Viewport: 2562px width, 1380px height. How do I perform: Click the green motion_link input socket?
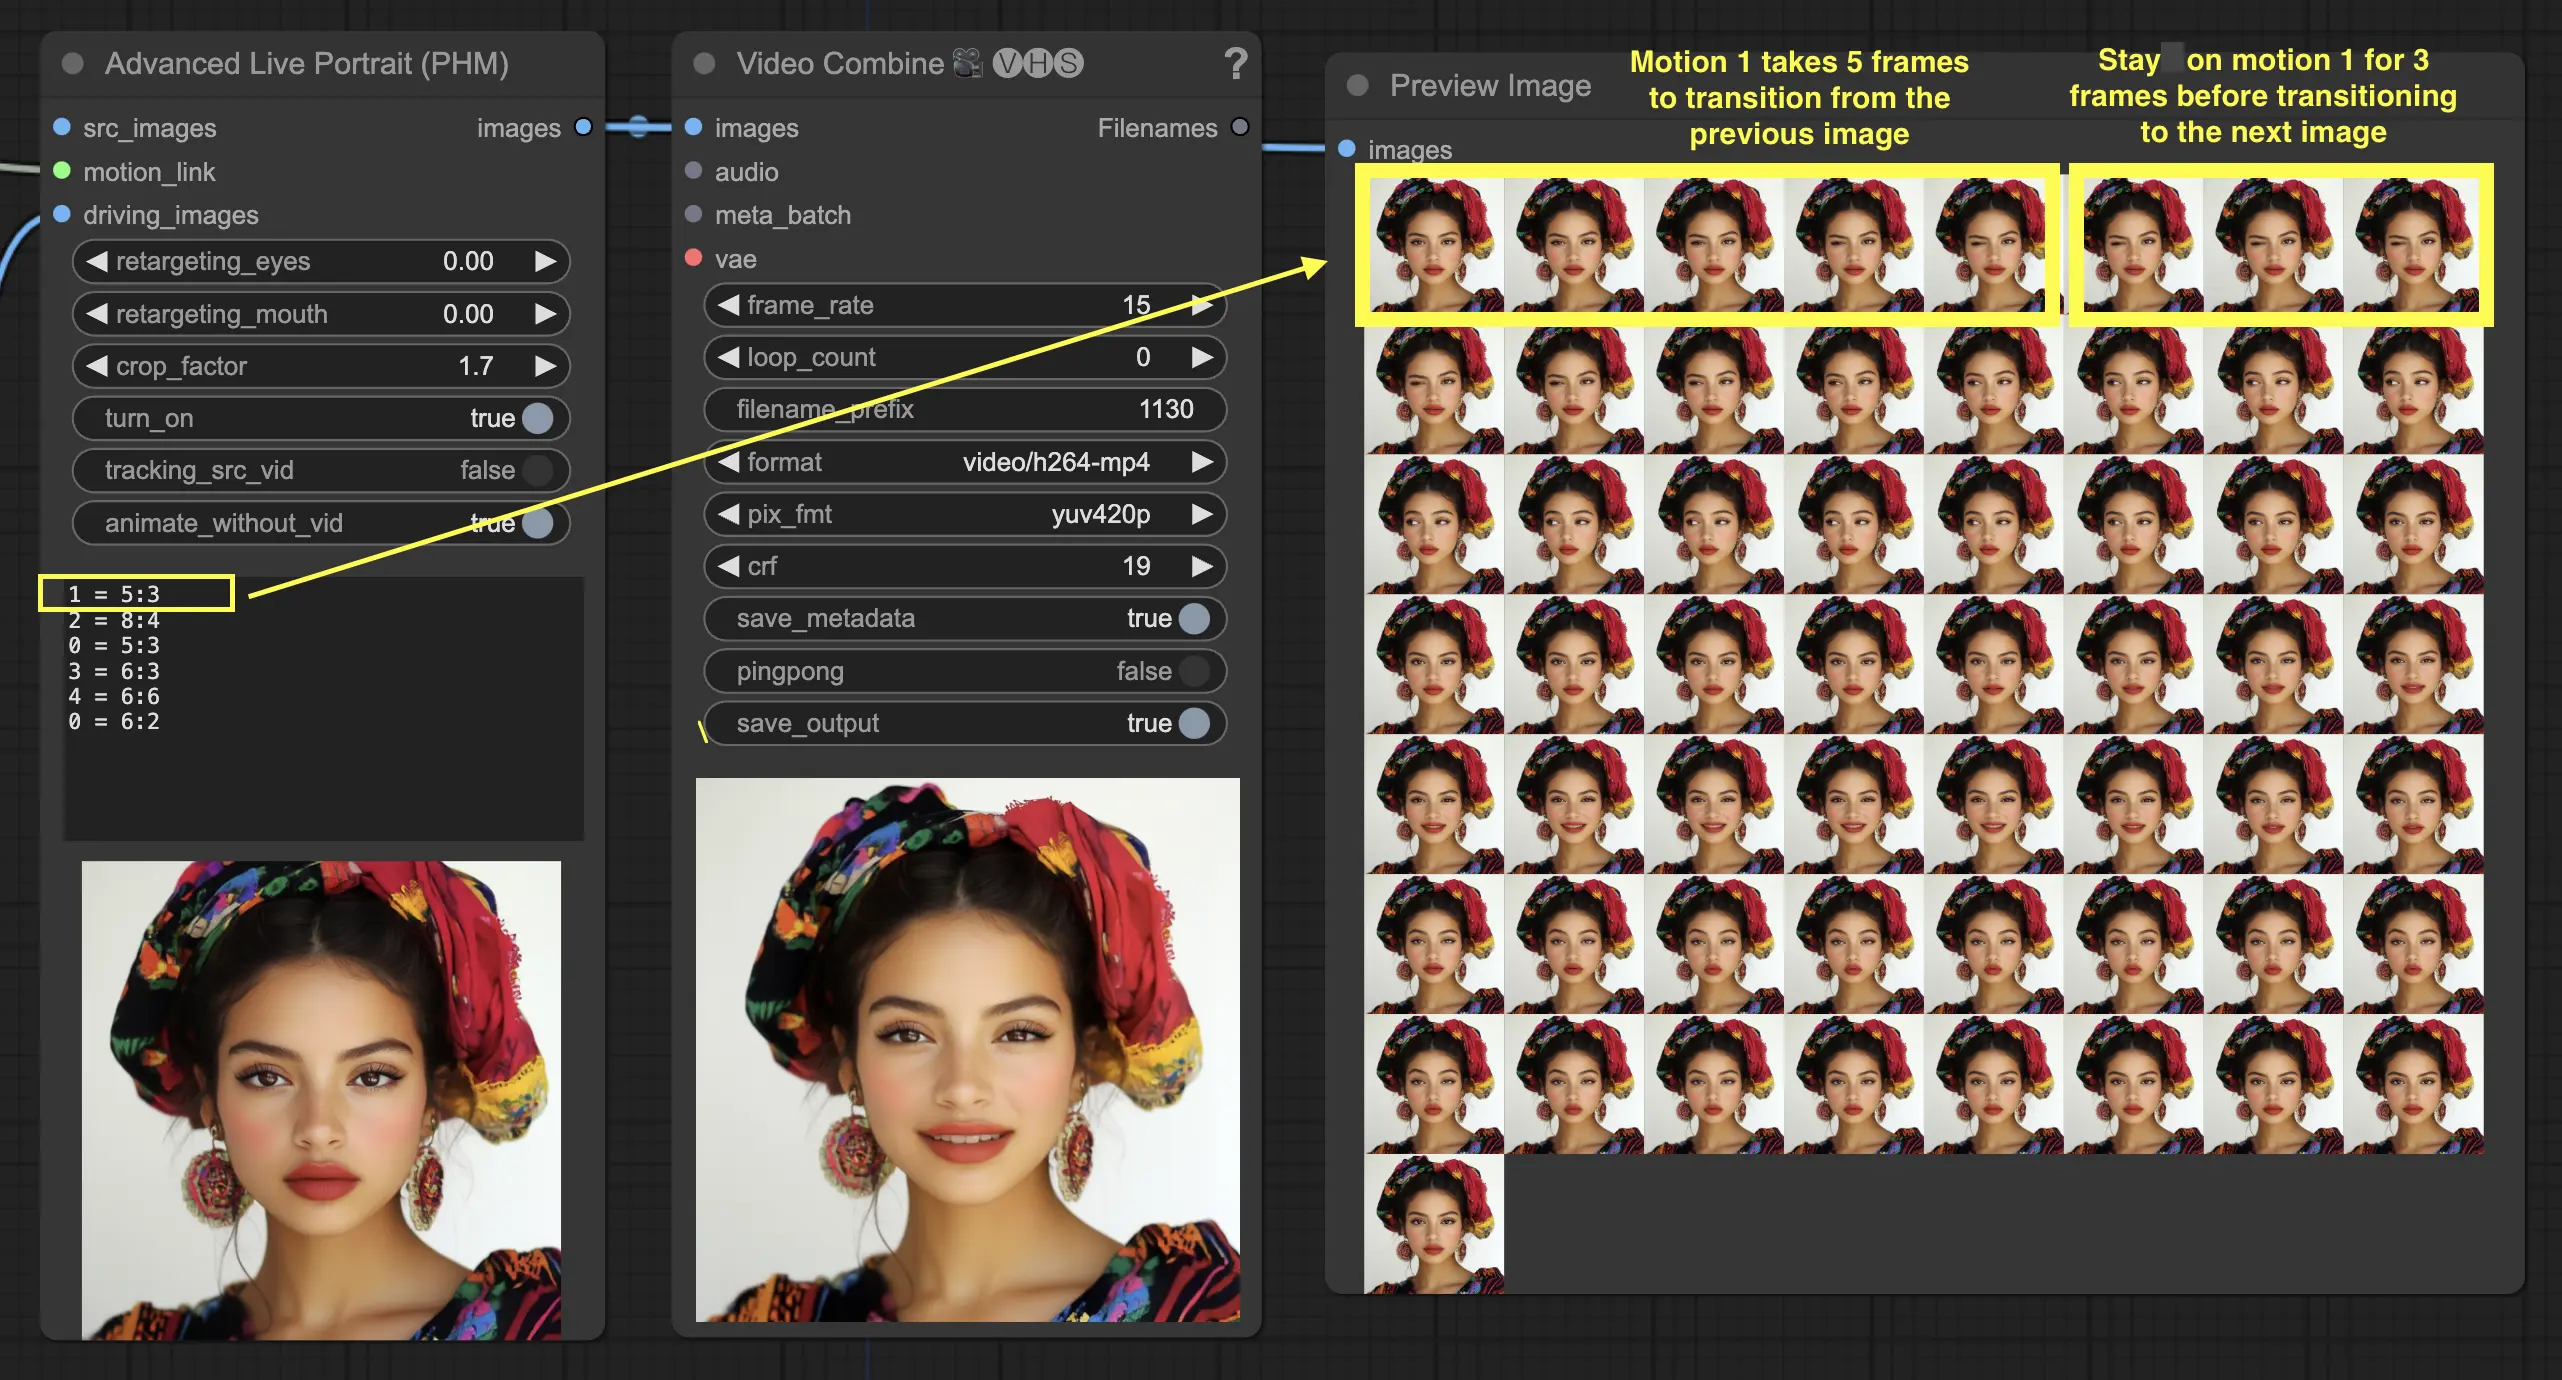point(62,171)
